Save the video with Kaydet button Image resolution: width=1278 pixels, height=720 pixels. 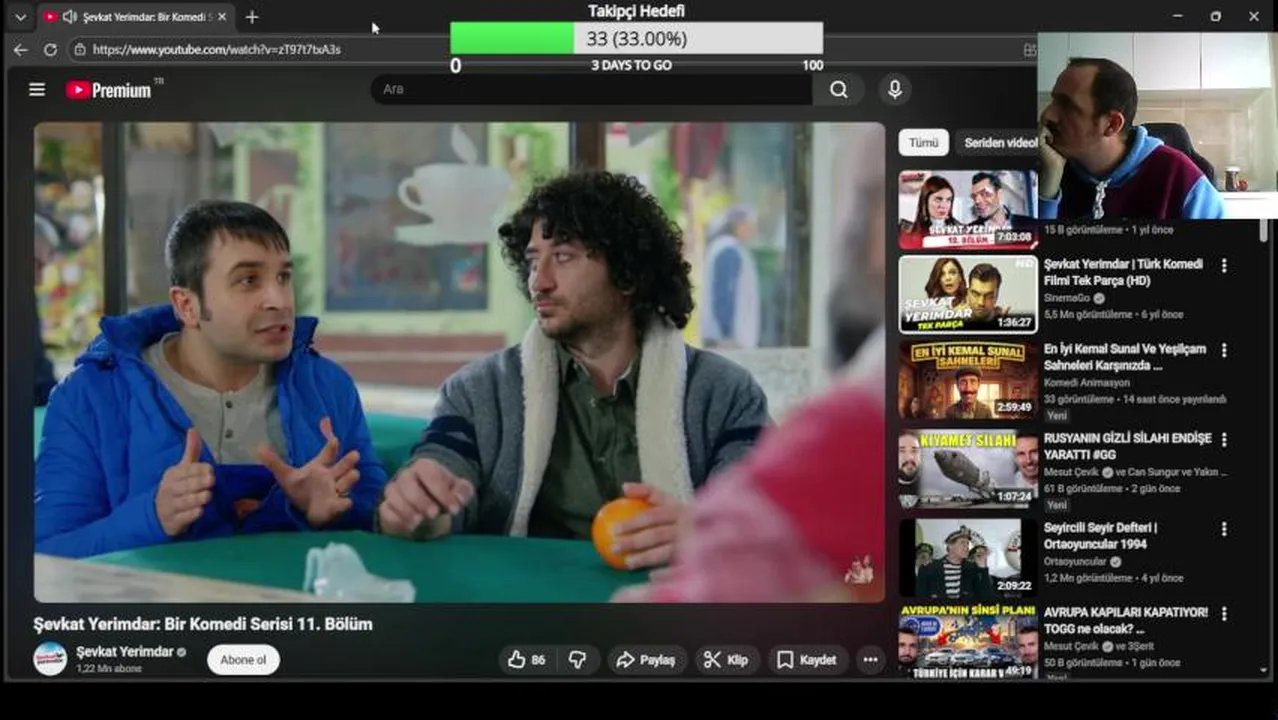click(806, 660)
